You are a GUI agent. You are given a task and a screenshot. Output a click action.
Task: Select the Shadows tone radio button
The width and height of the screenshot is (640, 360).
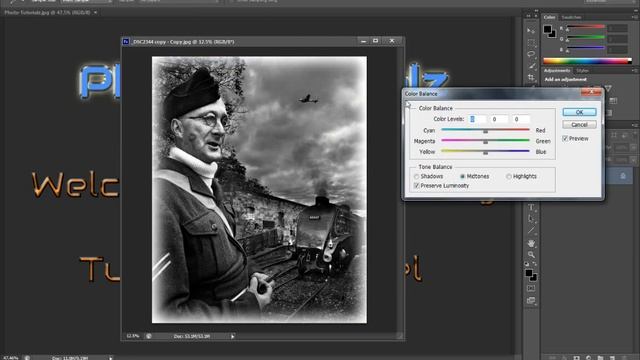[416, 177]
